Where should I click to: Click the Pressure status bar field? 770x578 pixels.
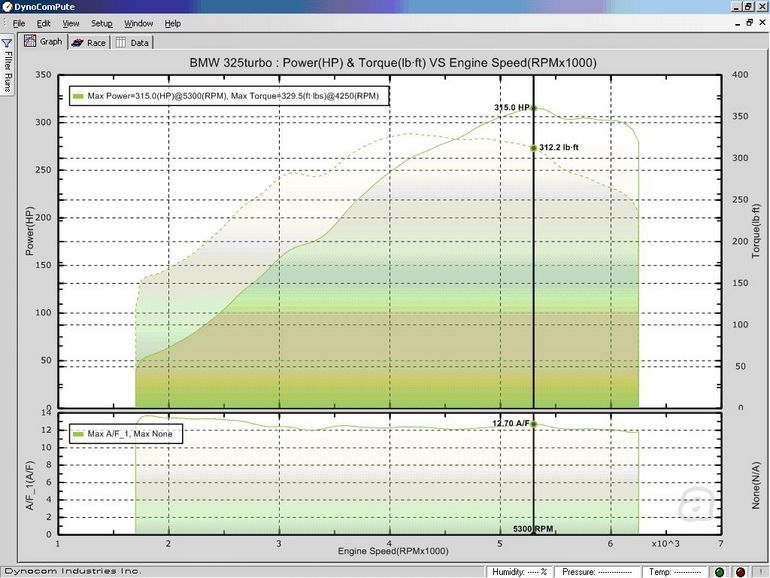pos(597,572)
